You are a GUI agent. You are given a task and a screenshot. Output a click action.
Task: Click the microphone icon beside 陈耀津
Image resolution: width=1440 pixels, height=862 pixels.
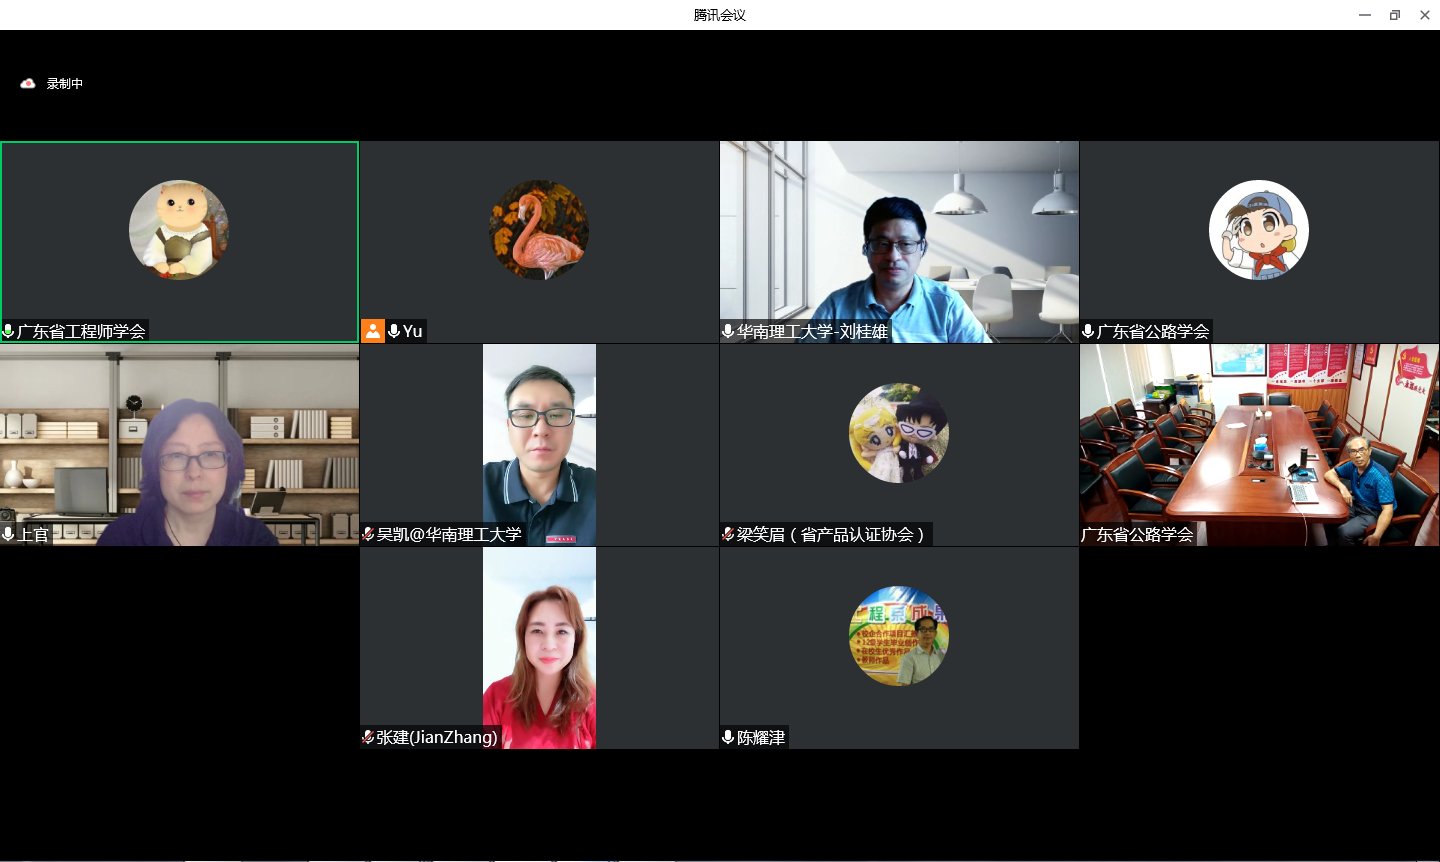(x=728, y=738)
